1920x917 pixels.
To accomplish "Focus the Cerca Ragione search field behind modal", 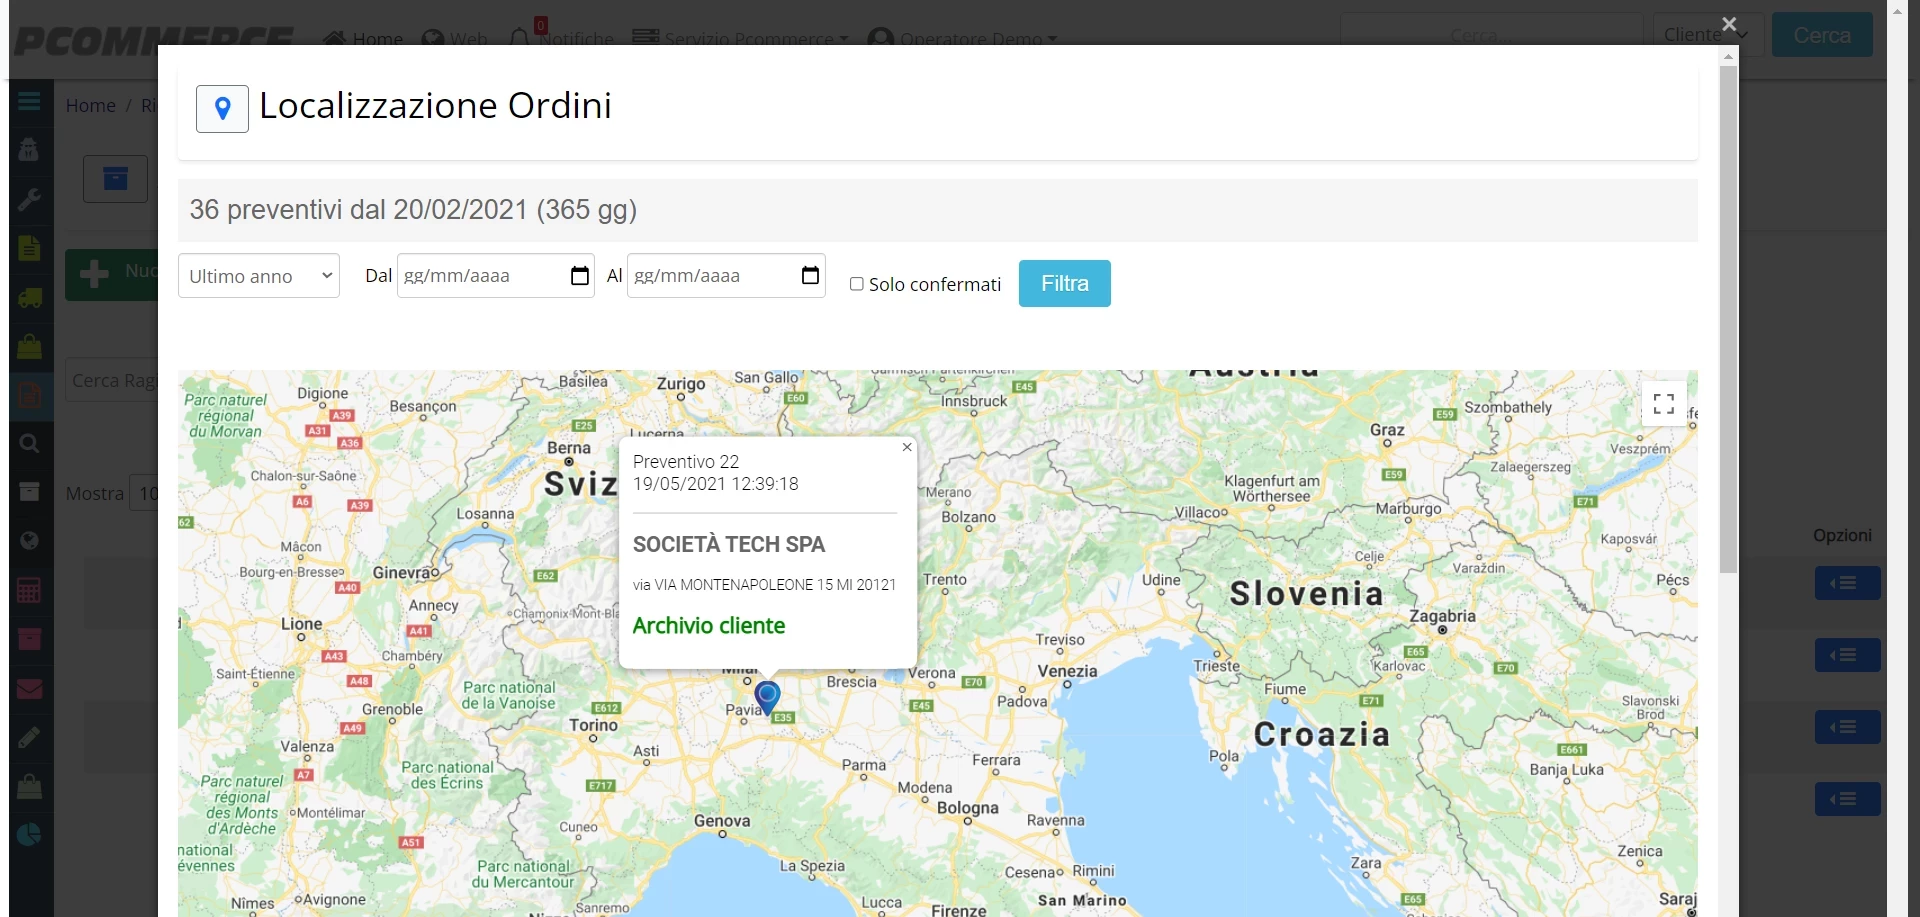I will pyautogui.click(x=112, y=381).
